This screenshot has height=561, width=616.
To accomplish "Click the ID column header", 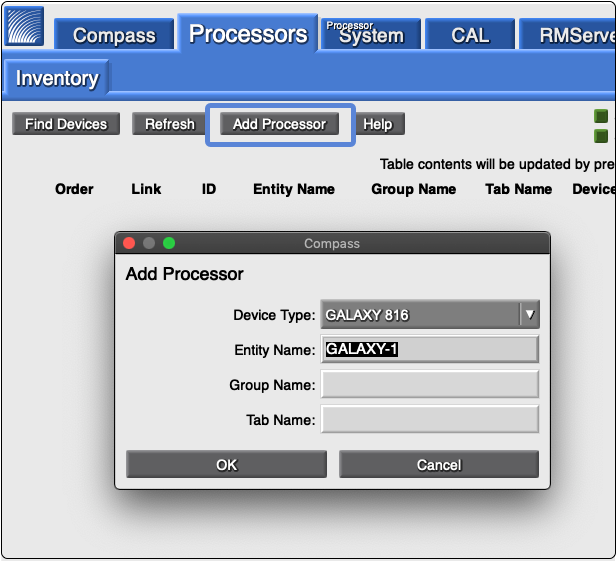I will click(x=209, y=189).
